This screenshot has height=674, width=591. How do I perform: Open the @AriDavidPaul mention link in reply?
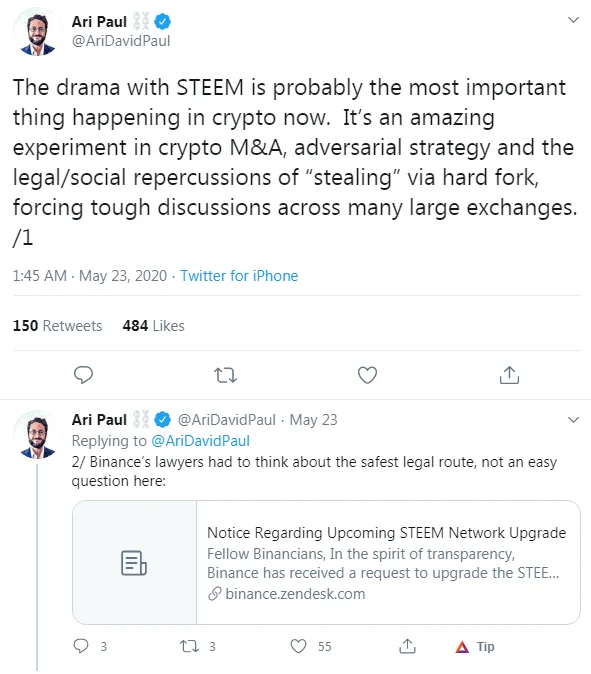(x=201, y=441)
